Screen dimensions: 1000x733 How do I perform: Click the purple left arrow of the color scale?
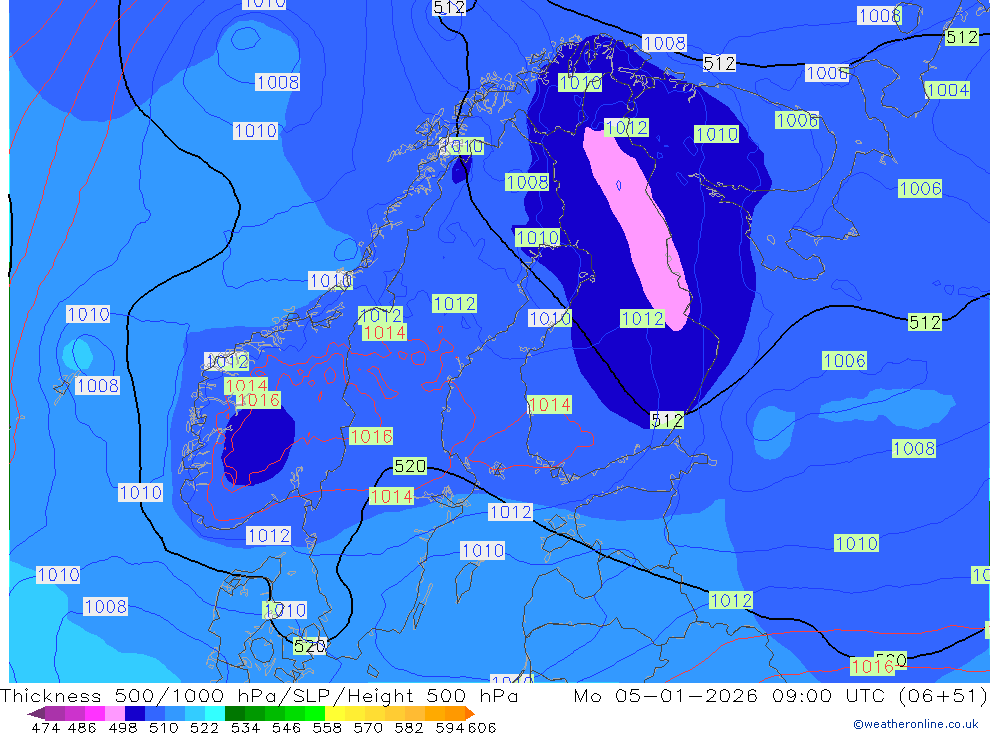36,713
